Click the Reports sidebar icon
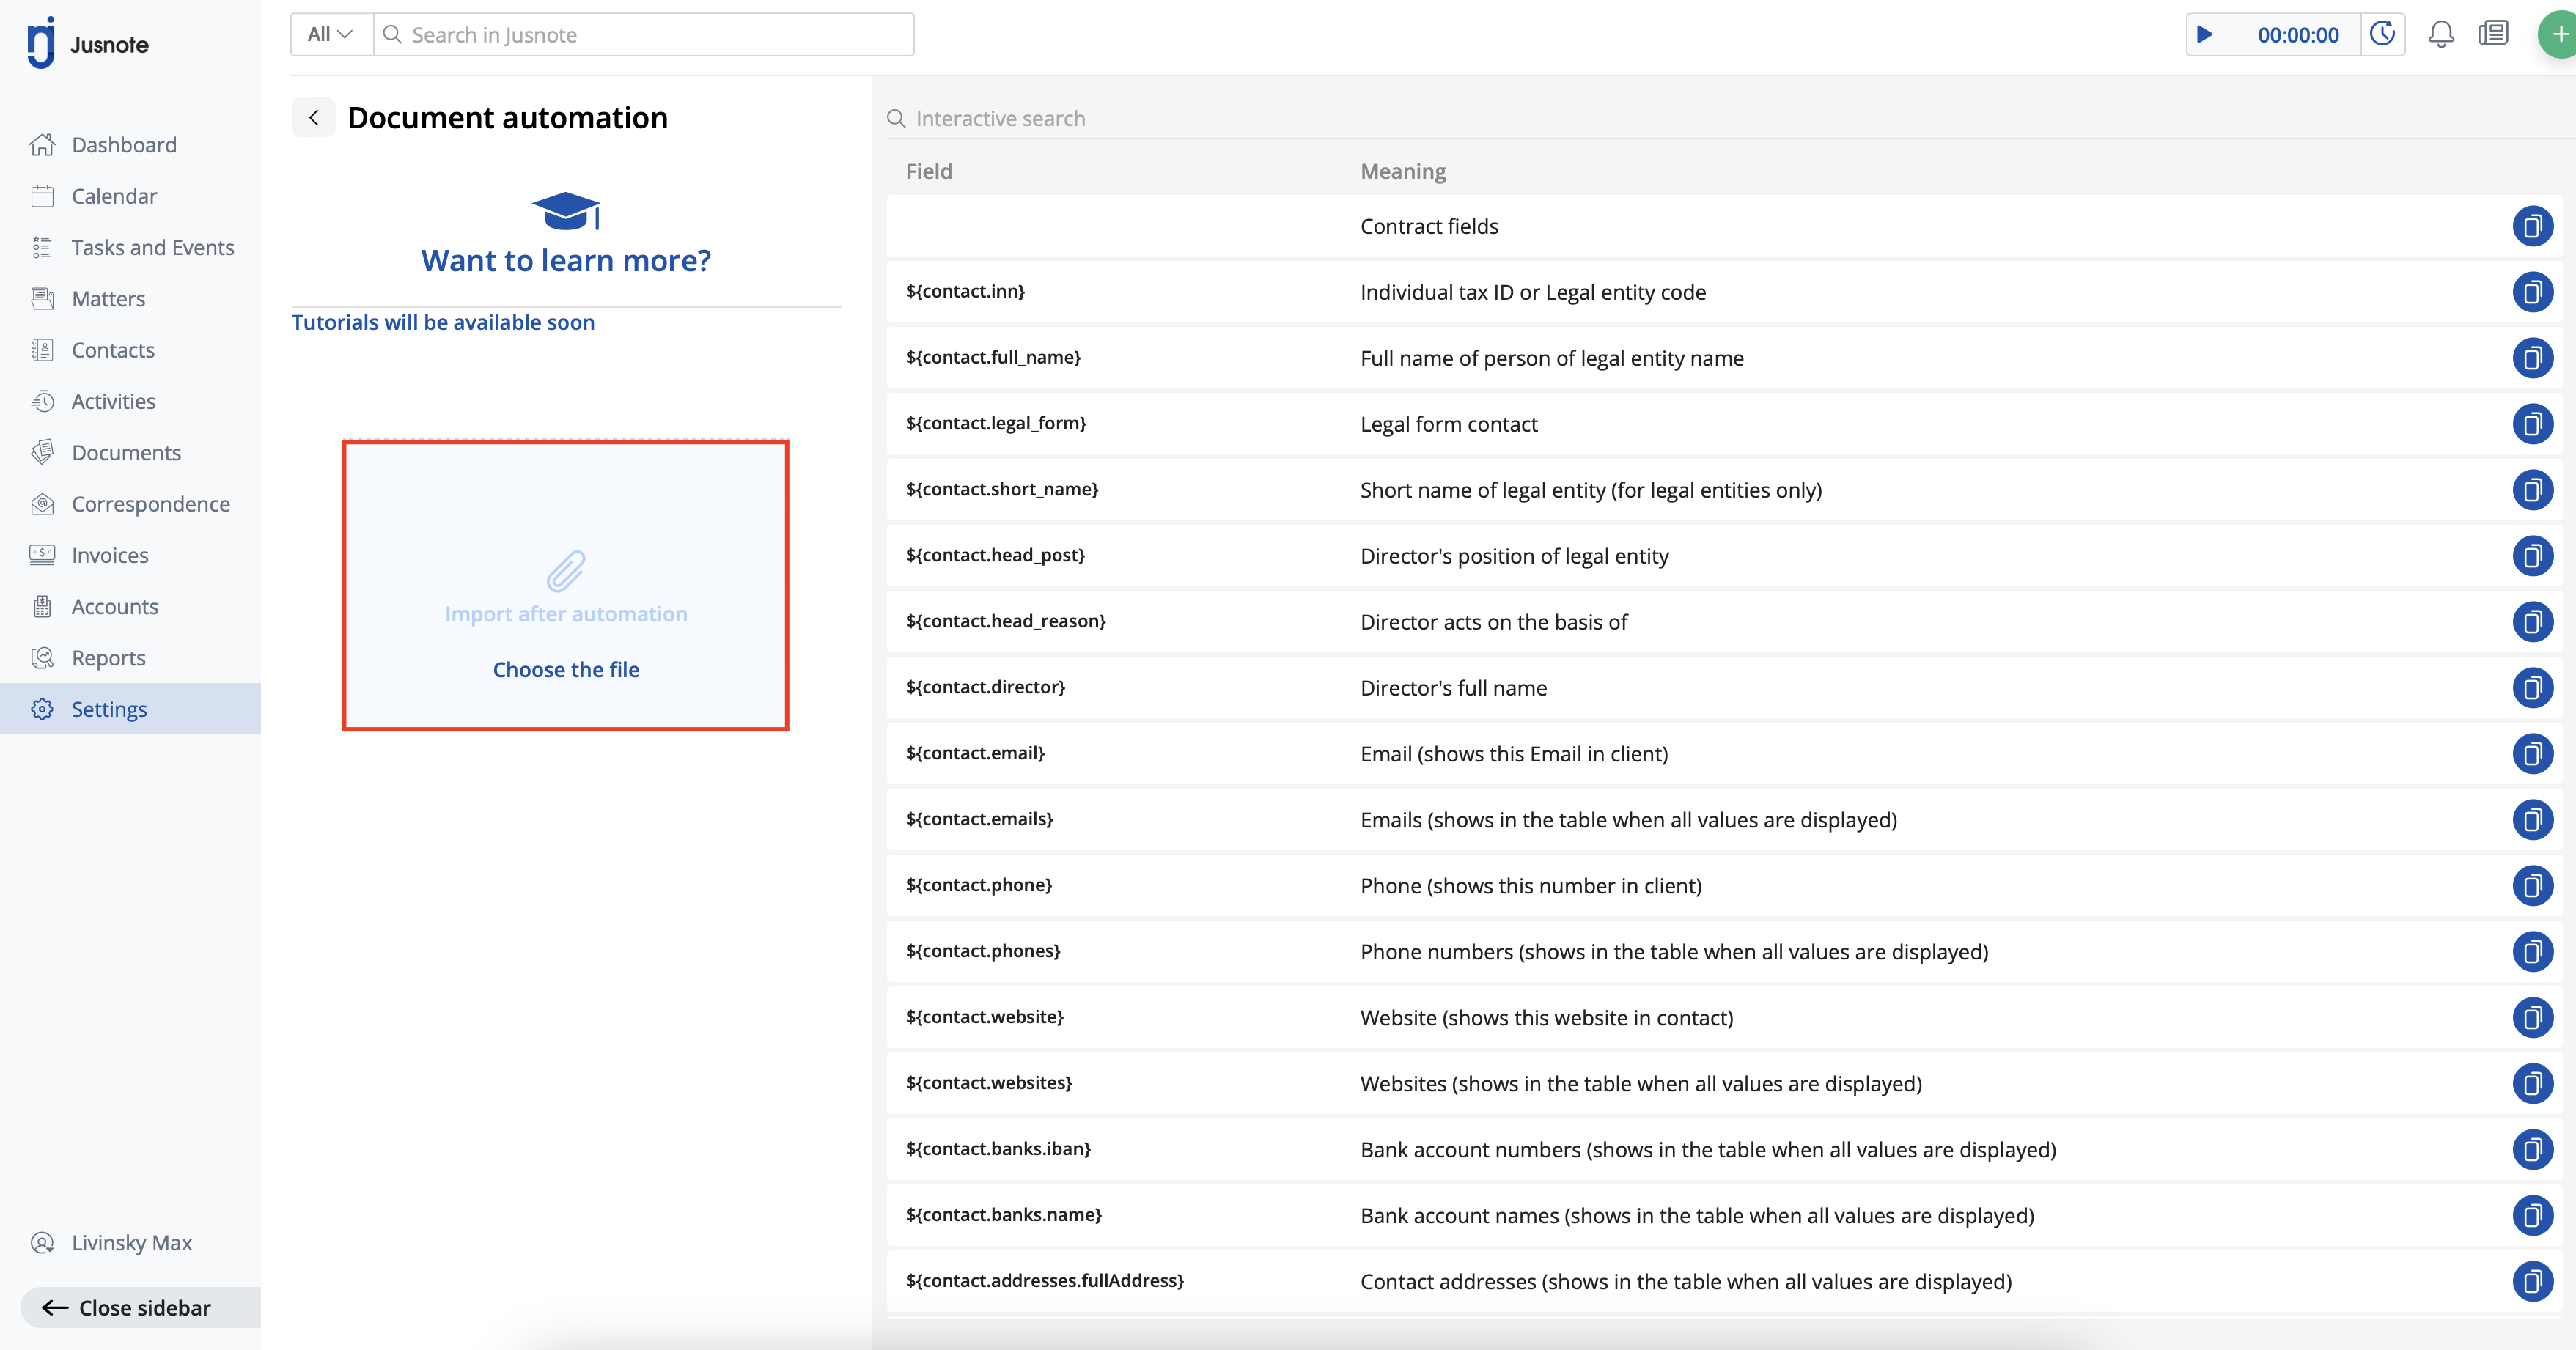2576x1350 pixels. (42, 658)
